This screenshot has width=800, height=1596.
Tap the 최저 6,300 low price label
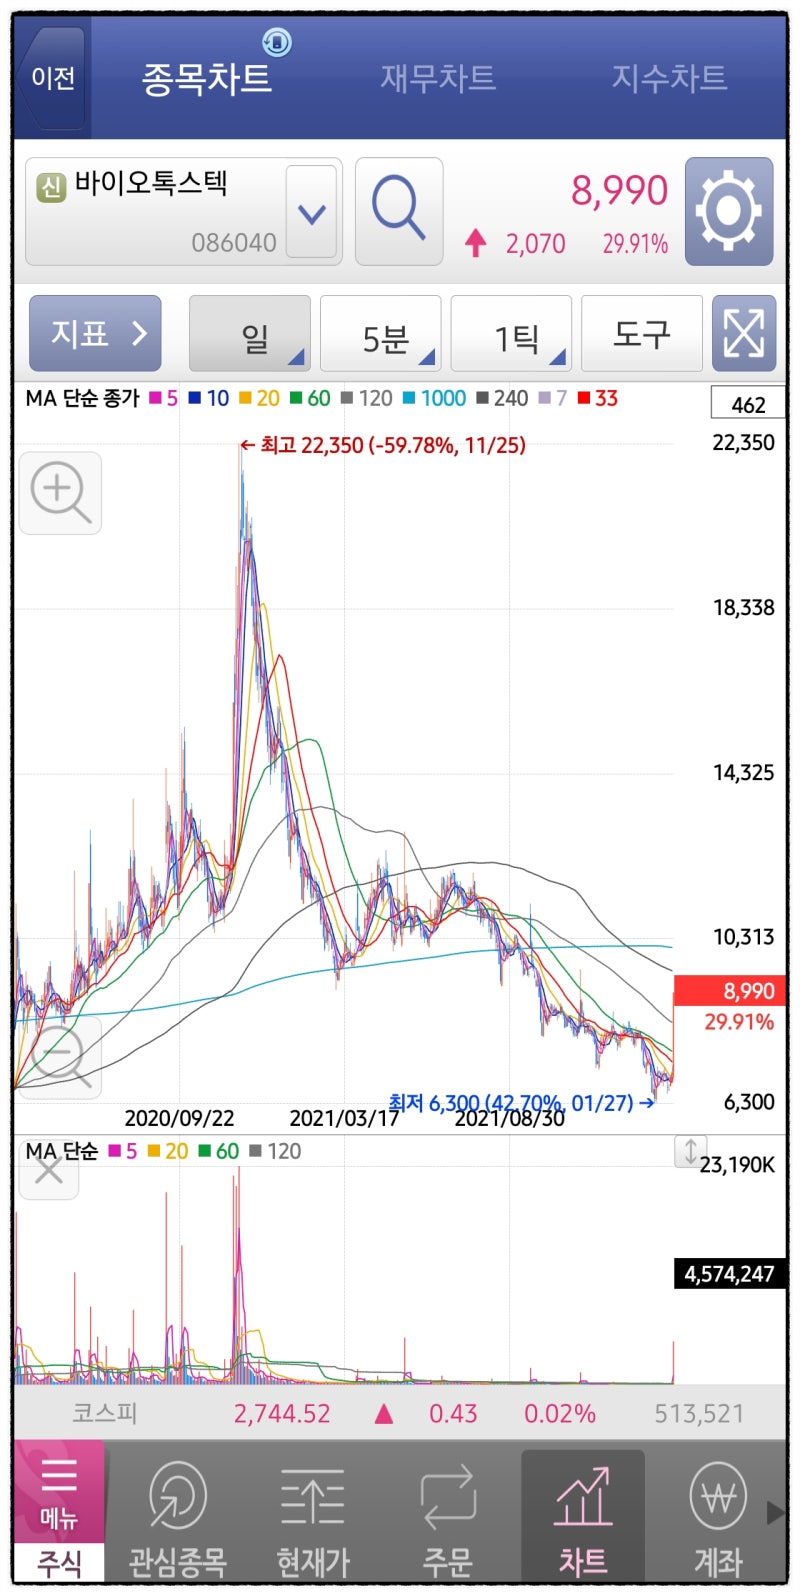click(521, 1102)
